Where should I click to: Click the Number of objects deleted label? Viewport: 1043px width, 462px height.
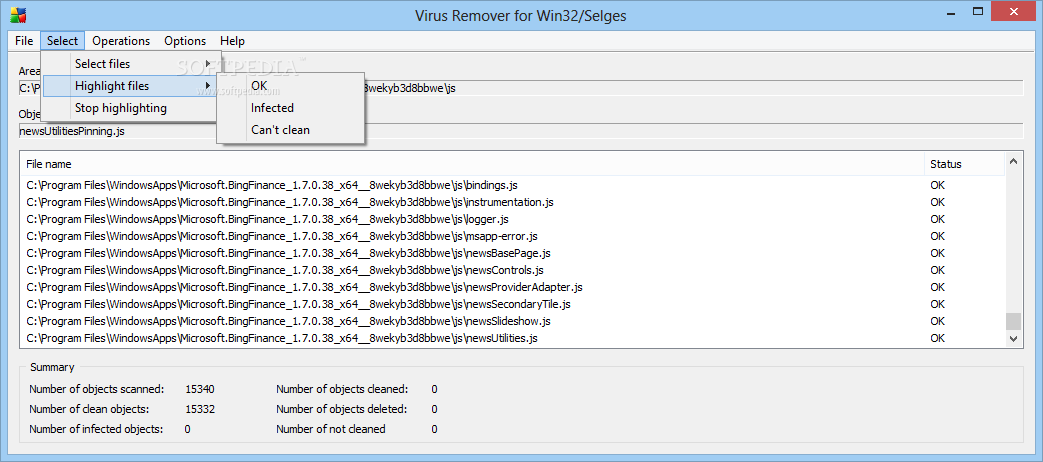pos(341,409)
